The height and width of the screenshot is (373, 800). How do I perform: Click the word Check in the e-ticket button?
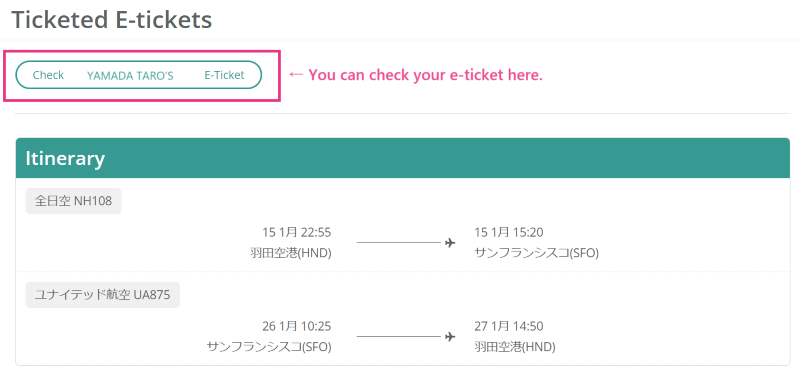pos(48,75)
